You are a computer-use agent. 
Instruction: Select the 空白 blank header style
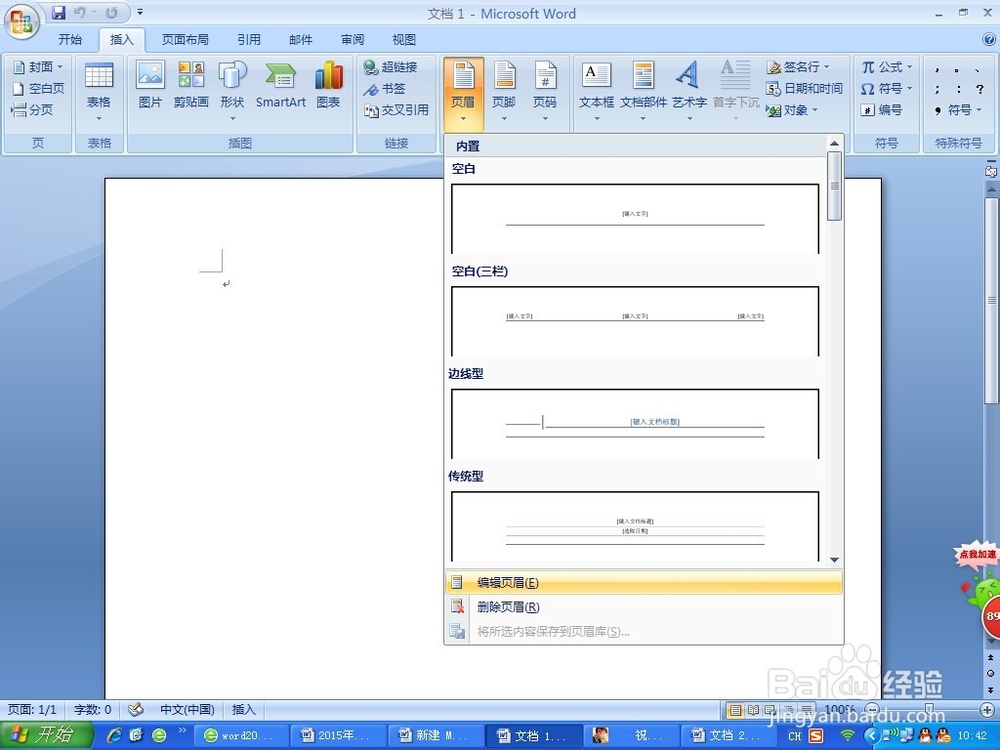click(634, 218)
